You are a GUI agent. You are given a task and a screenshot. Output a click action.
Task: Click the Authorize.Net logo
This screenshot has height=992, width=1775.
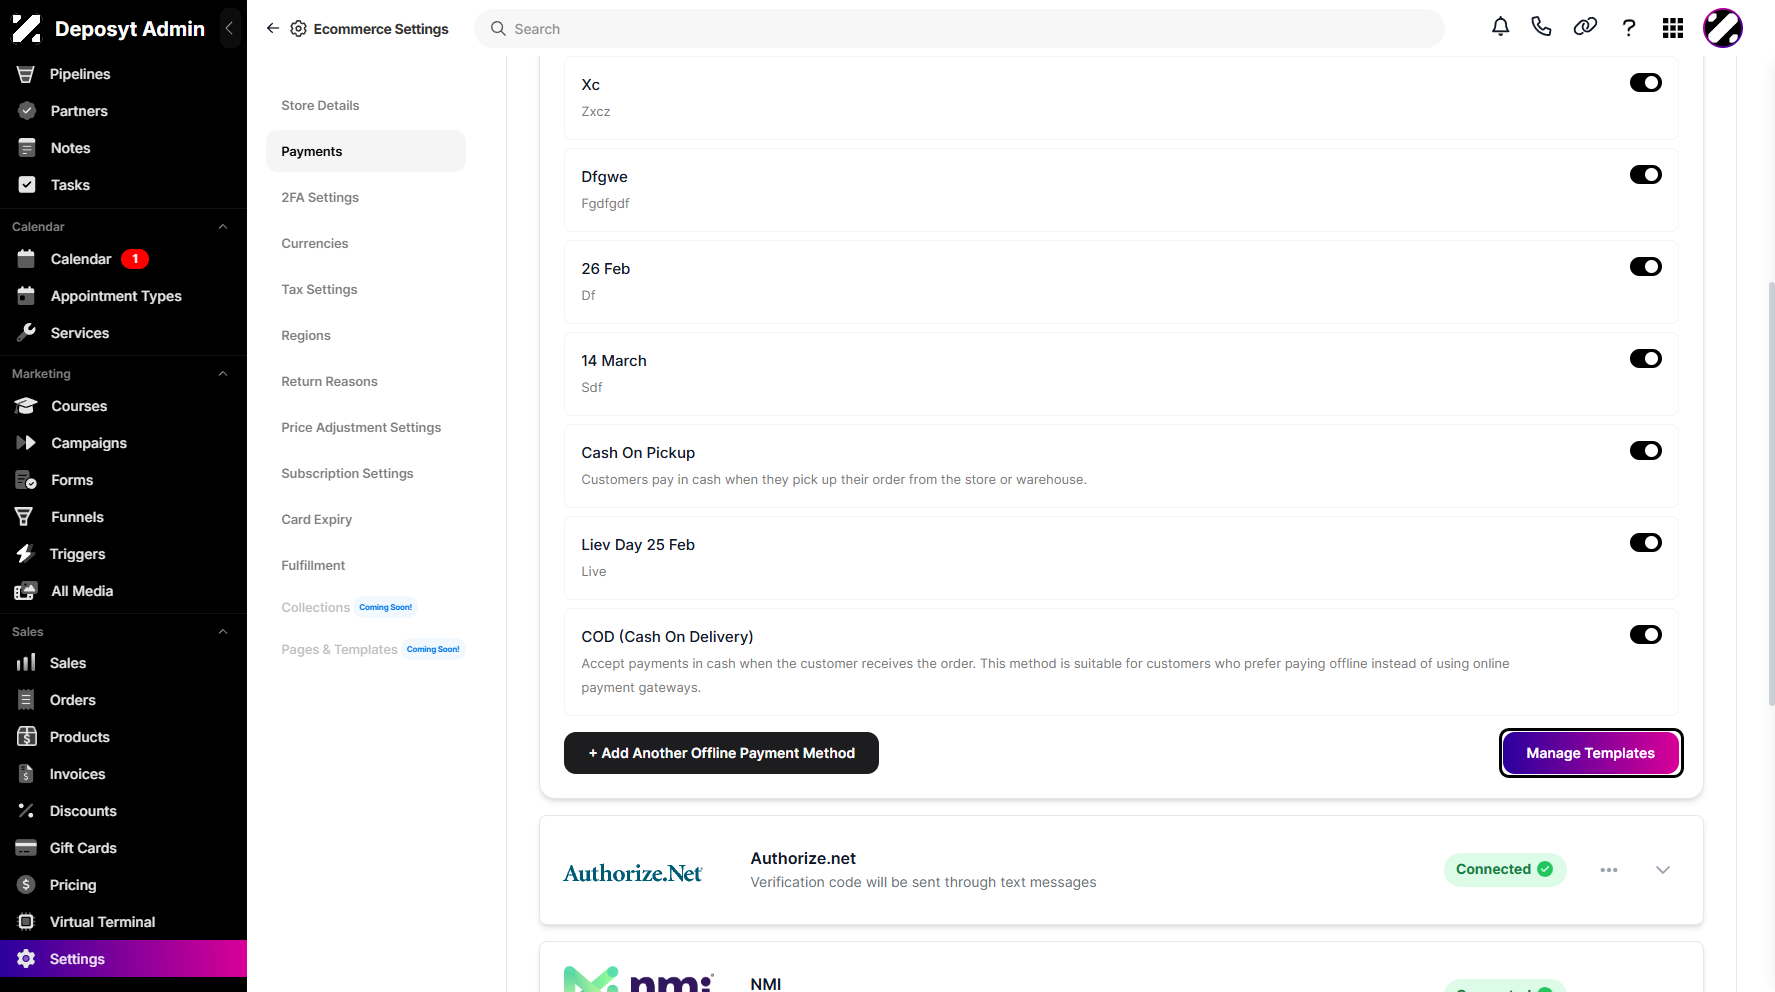[633, 873]
